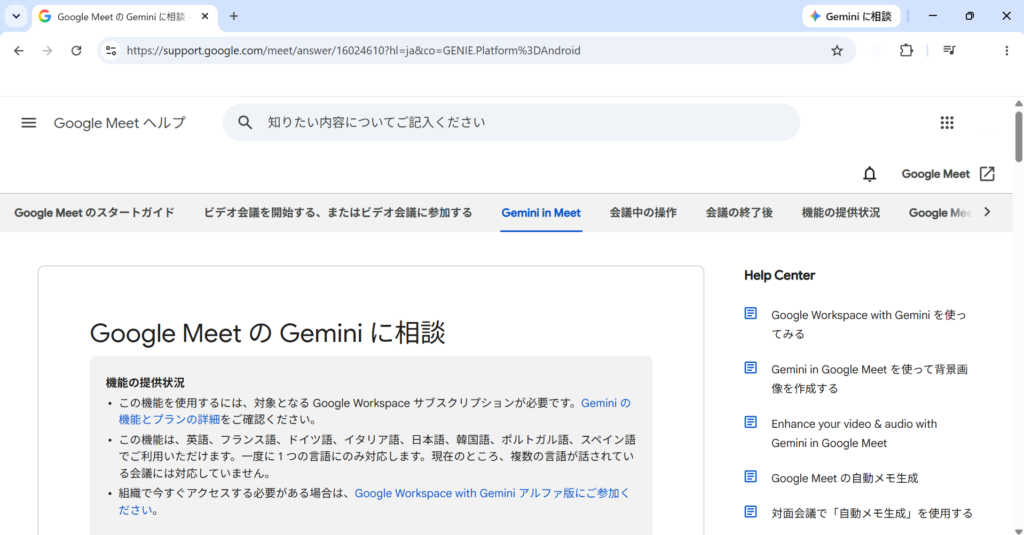This screenshot has height=535, width=1024.
Task: Click the Google favicon on the tab
Action: [x=44, y=16]
